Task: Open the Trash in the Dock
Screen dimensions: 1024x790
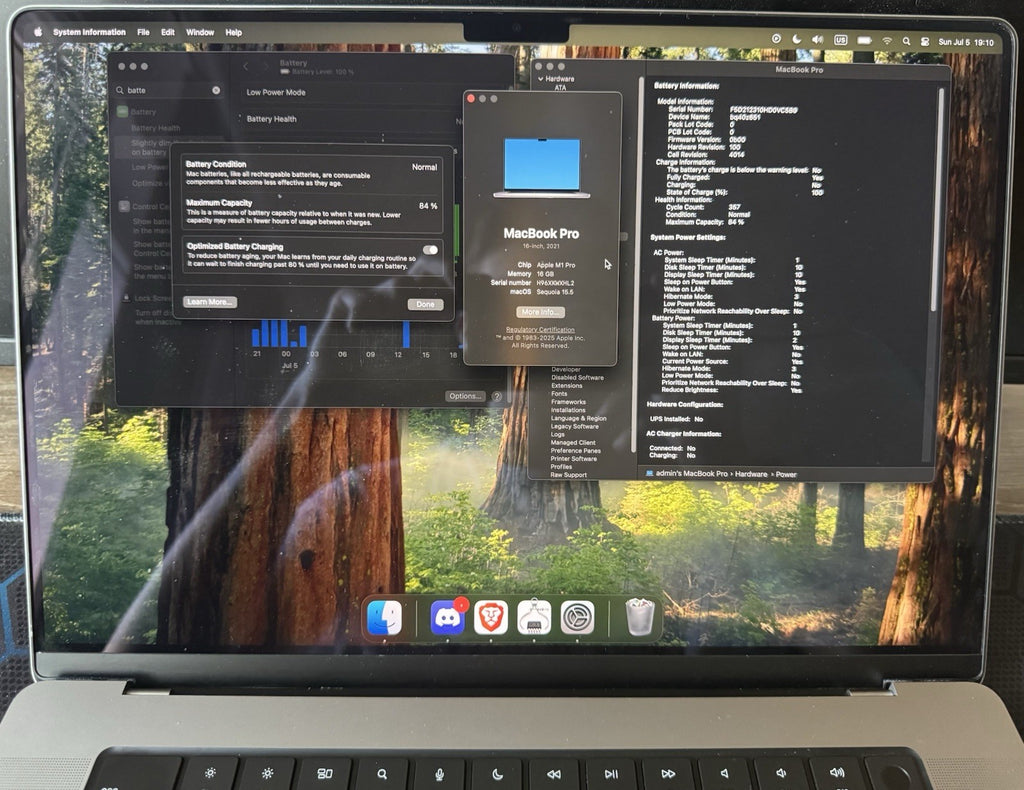Action: coord(640,617)
